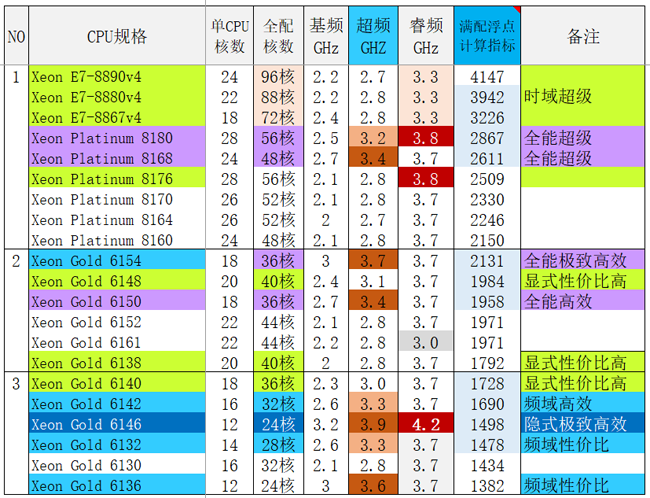Select the score cell 1984
The image size is (650, 498).
(x=487, y=280)
